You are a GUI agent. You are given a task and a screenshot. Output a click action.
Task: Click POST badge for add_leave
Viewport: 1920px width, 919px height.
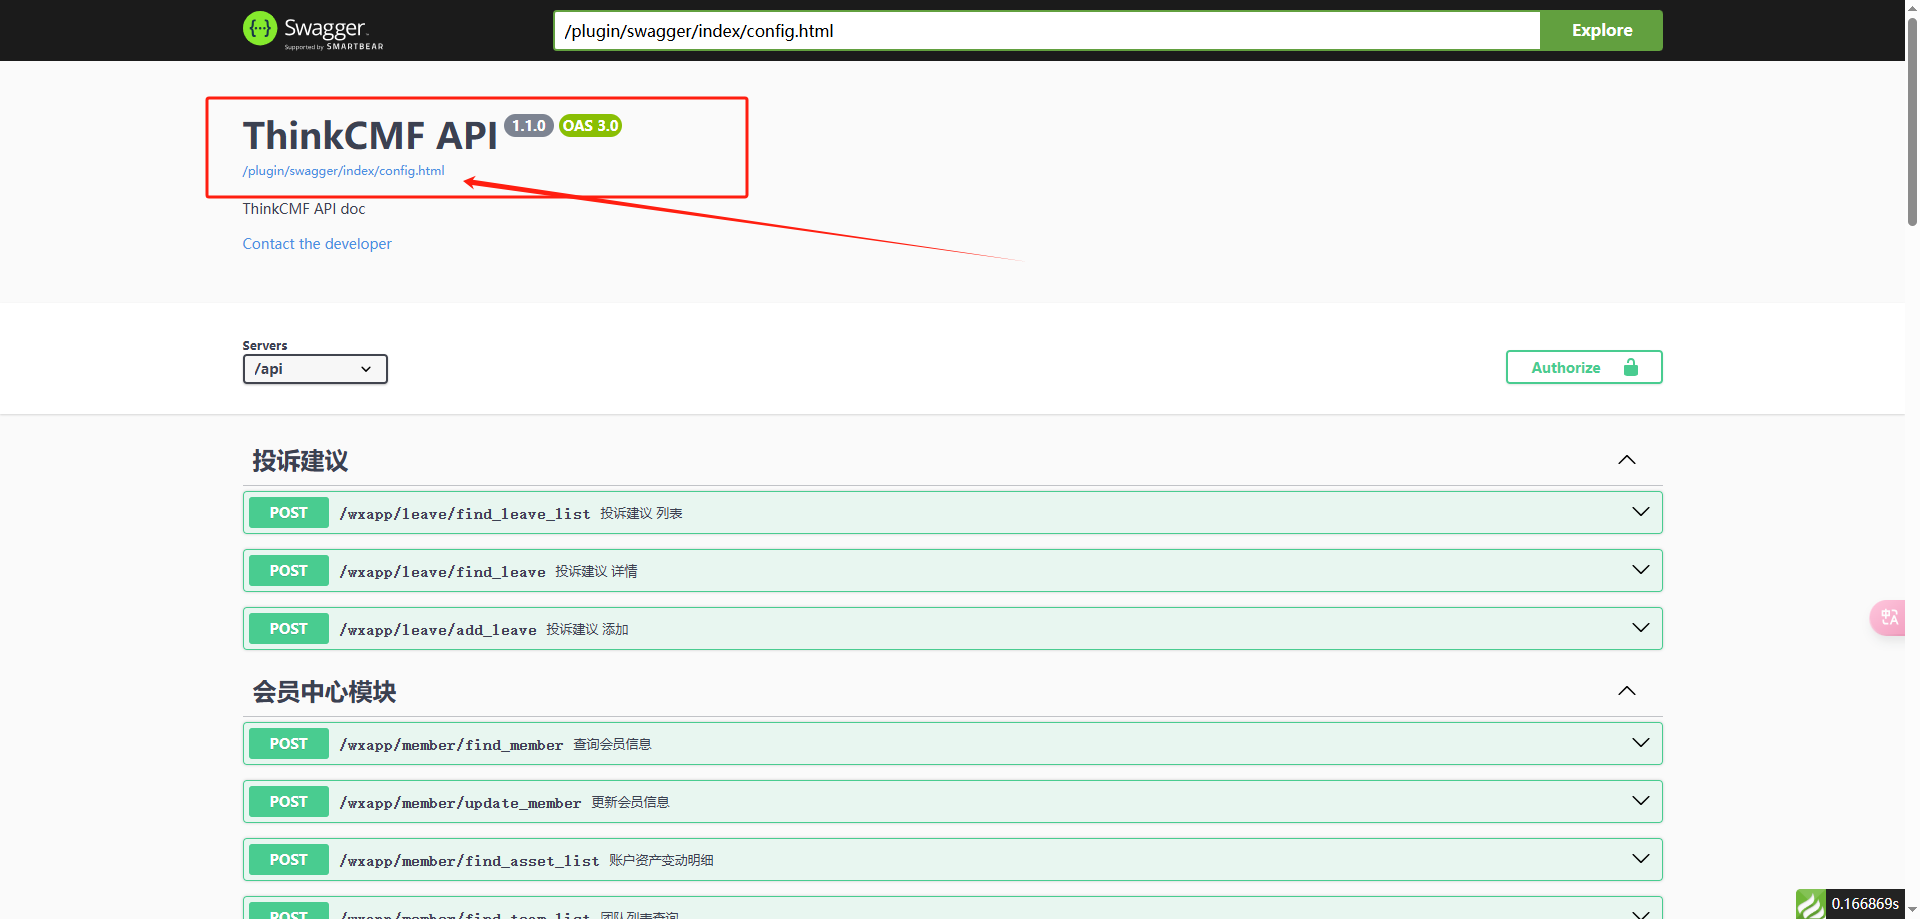288,629
